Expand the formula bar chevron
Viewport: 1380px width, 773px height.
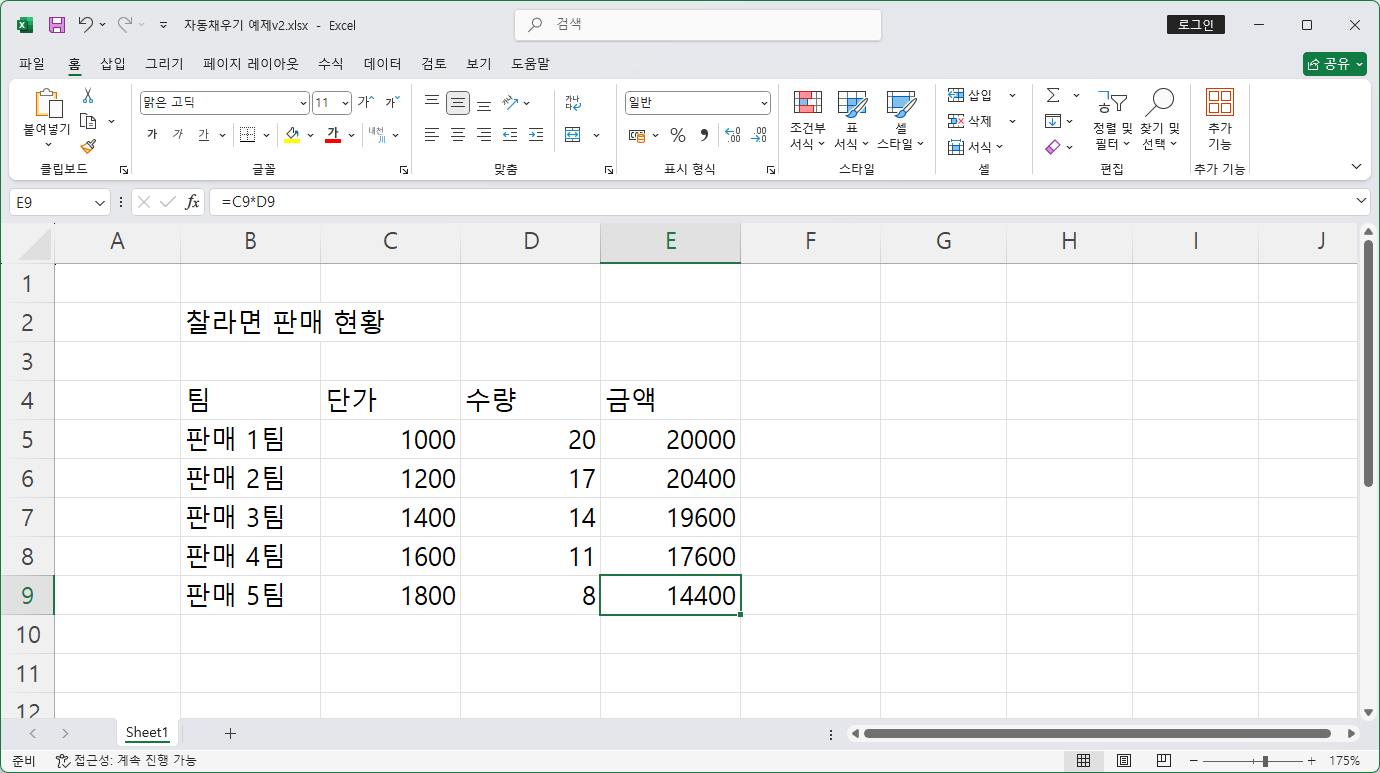tap(1360, 202)
